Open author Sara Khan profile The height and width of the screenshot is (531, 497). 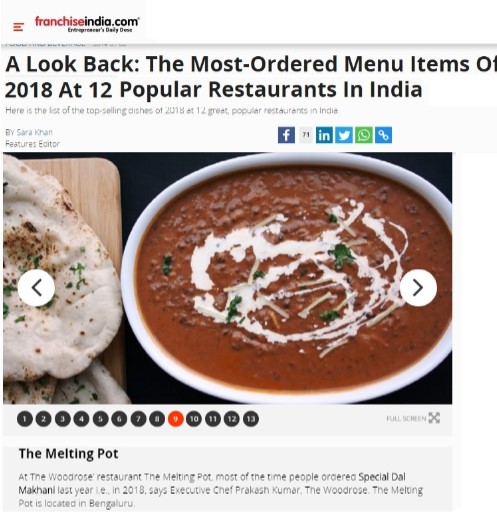tap(35, 132)
